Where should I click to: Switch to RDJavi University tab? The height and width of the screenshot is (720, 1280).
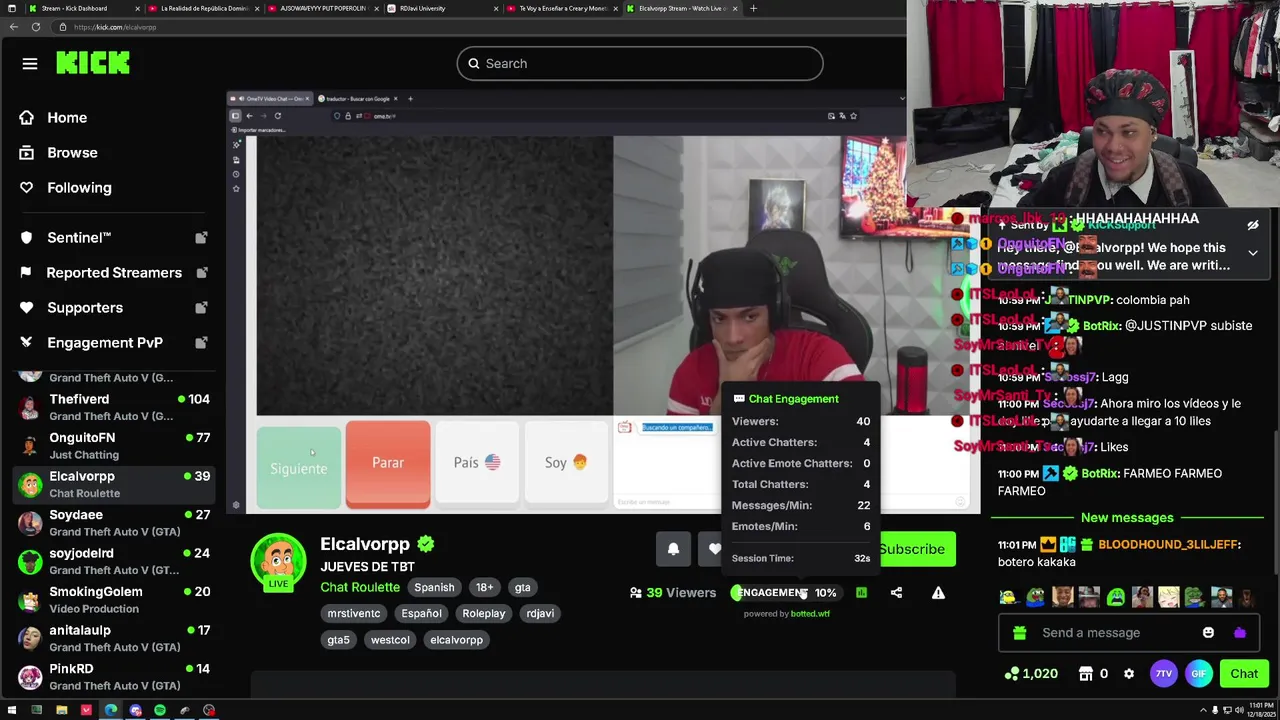coord(442,8)
